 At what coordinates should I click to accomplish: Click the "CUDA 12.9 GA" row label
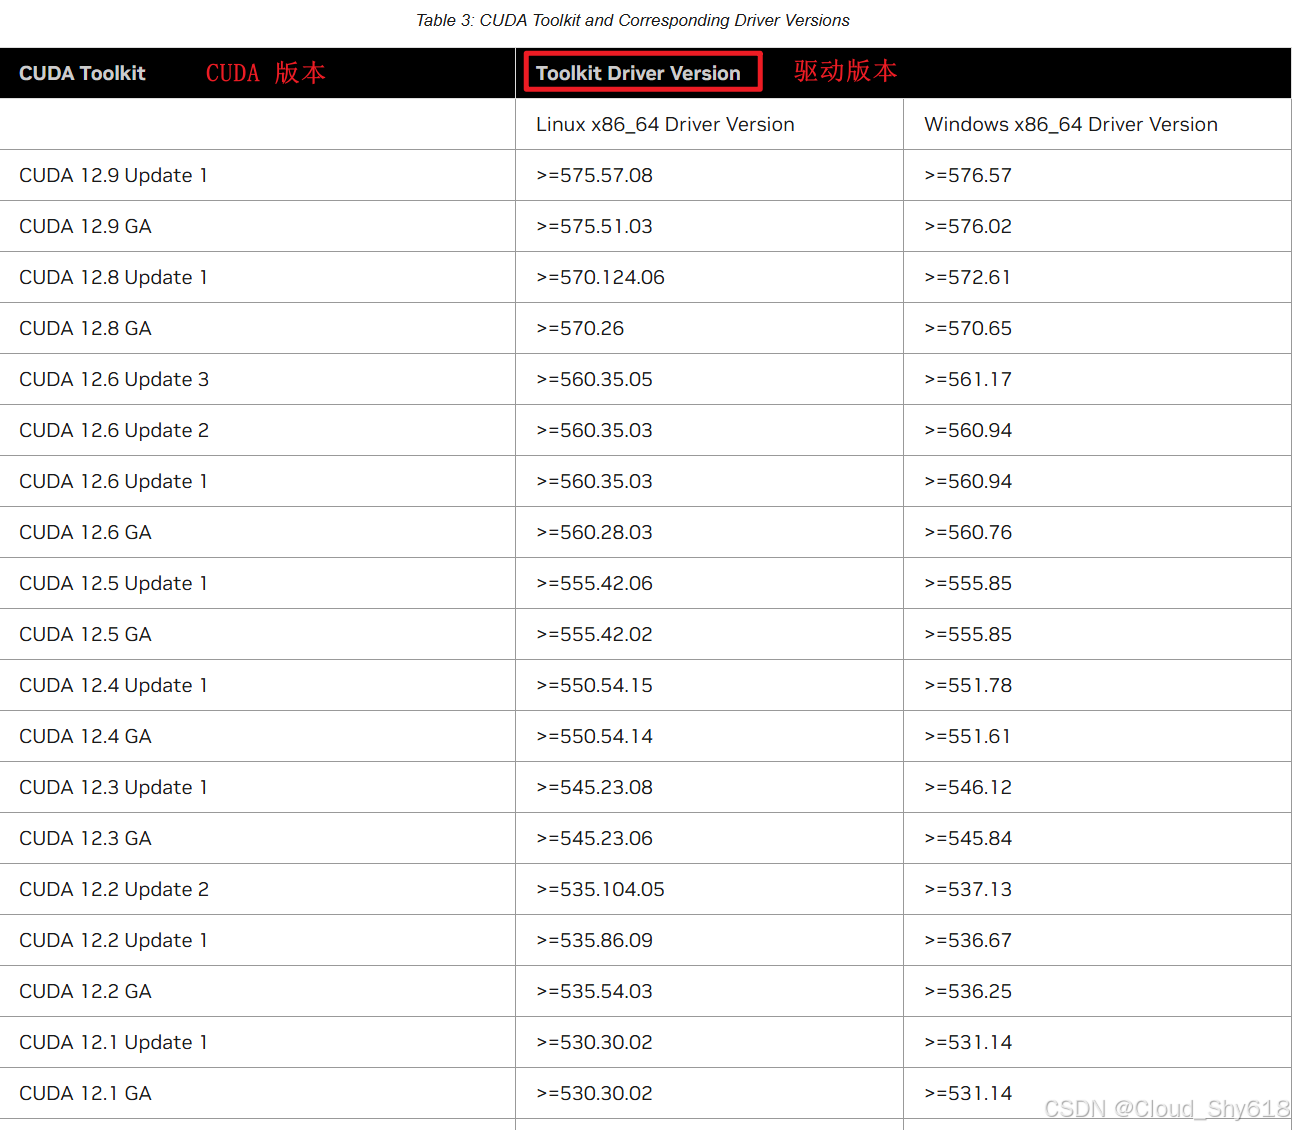[x=85, y=226]
